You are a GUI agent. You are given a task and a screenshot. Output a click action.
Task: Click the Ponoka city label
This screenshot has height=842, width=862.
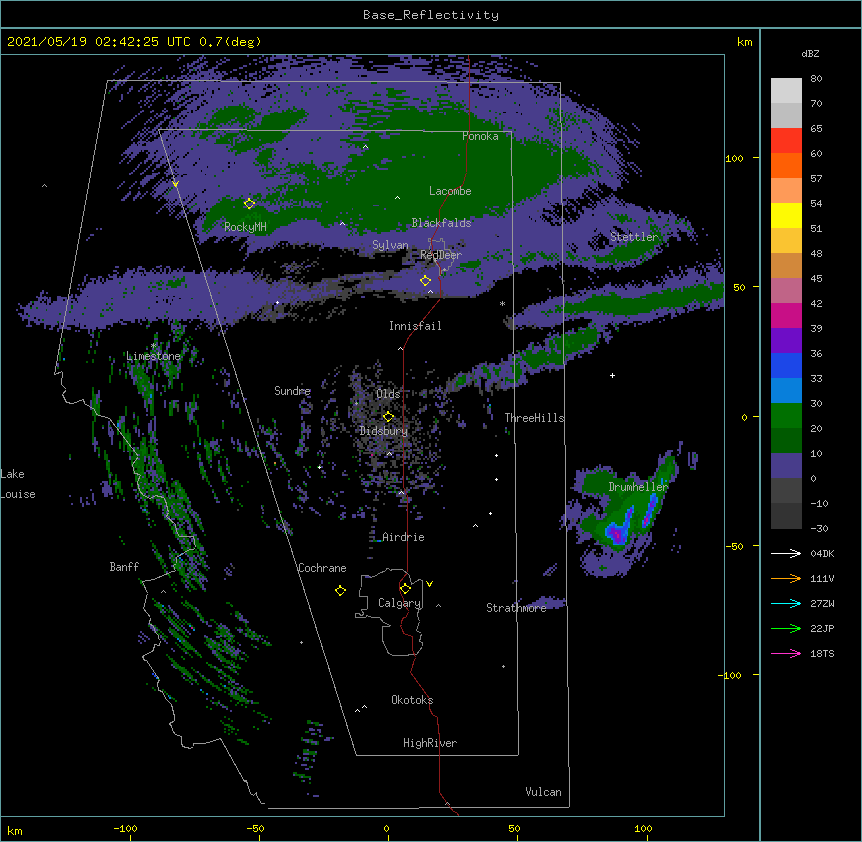(480, 136)
